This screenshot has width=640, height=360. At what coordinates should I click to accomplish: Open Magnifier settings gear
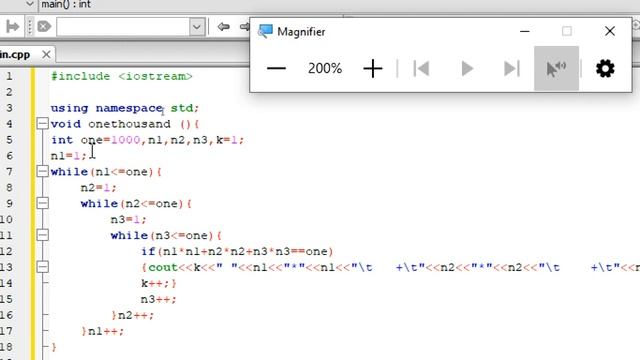605,68
